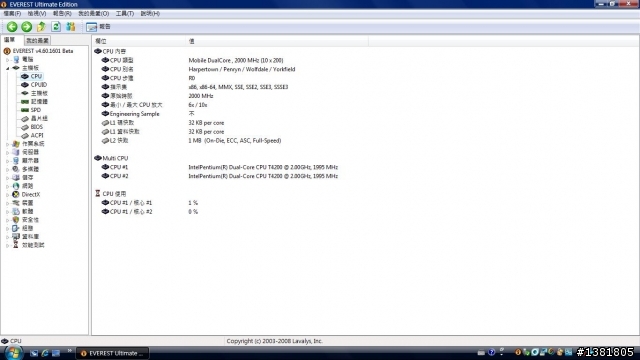Open the 我的最愛(O) favorites menu
This screenshot has height=360, width=640.
tap(93, 13)
